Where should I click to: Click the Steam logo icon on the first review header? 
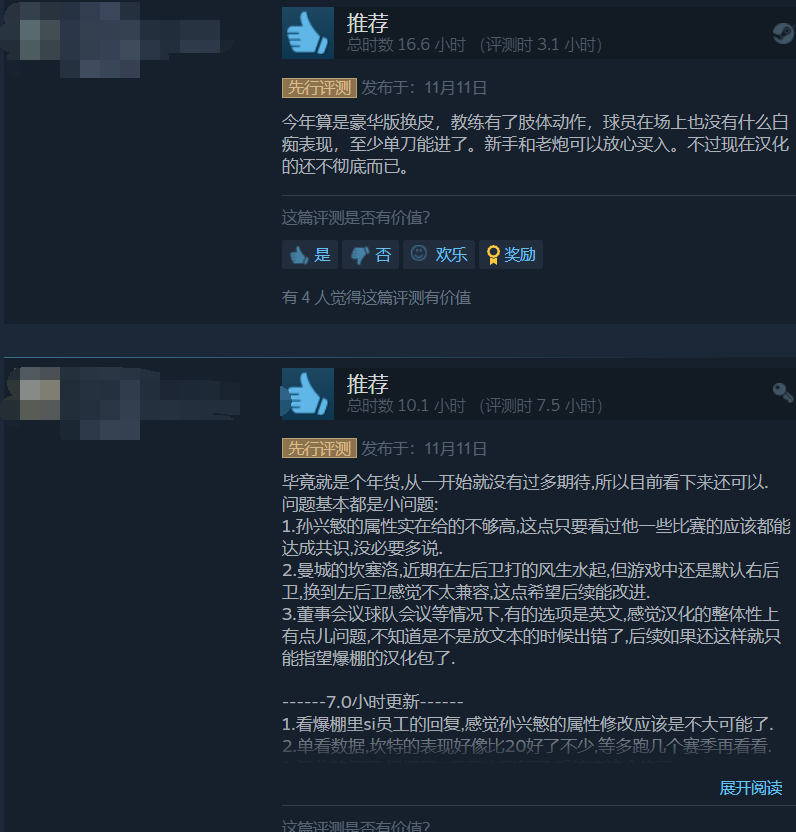pyautogui.click(x=783, y=33)
